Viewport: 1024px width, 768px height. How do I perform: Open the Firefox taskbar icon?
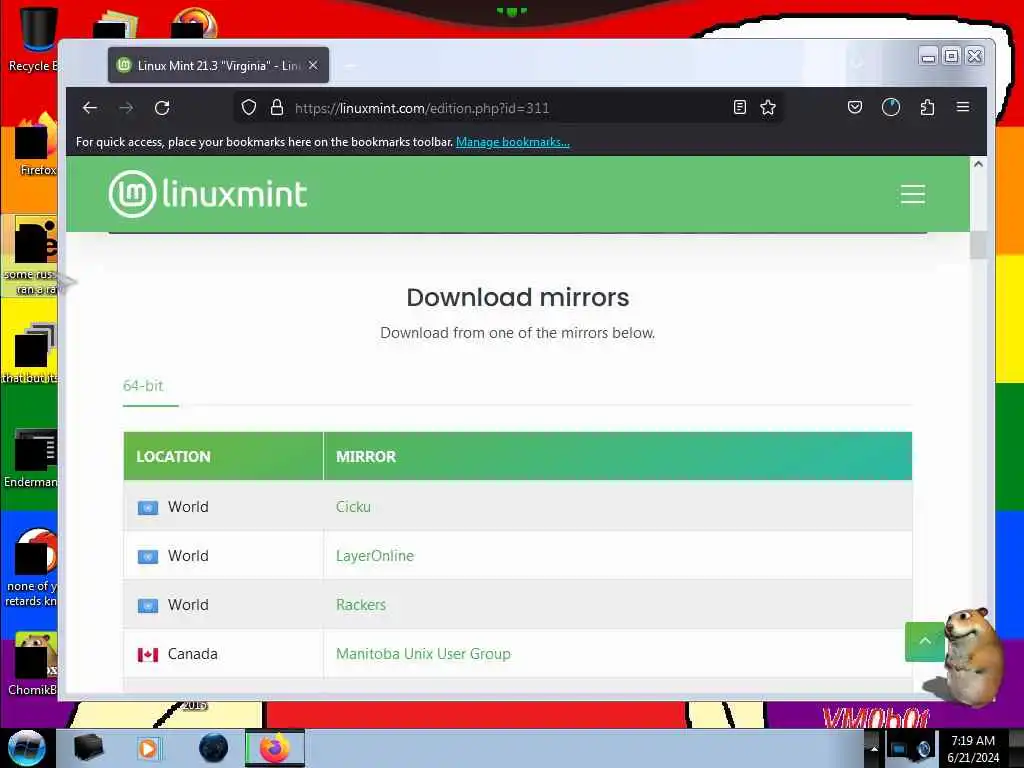point(275,748)
